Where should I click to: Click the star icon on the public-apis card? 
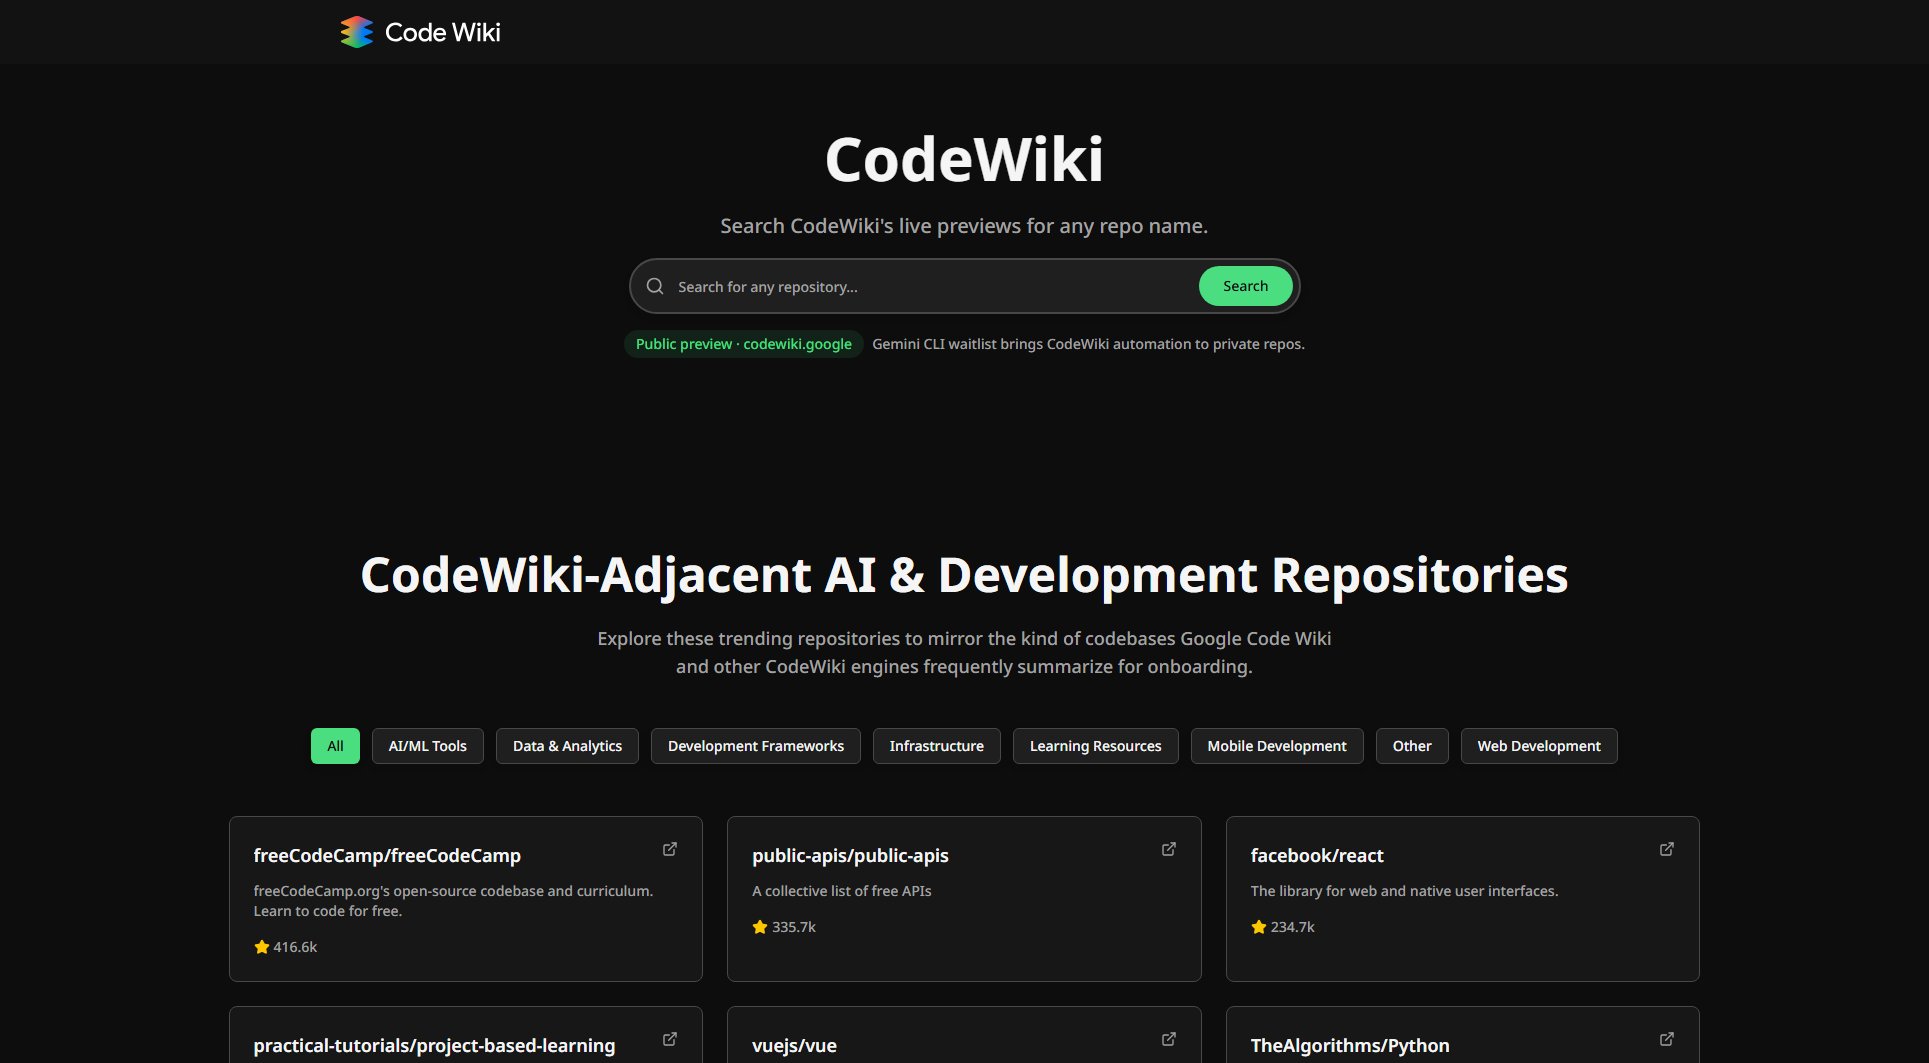coord(759,926)
